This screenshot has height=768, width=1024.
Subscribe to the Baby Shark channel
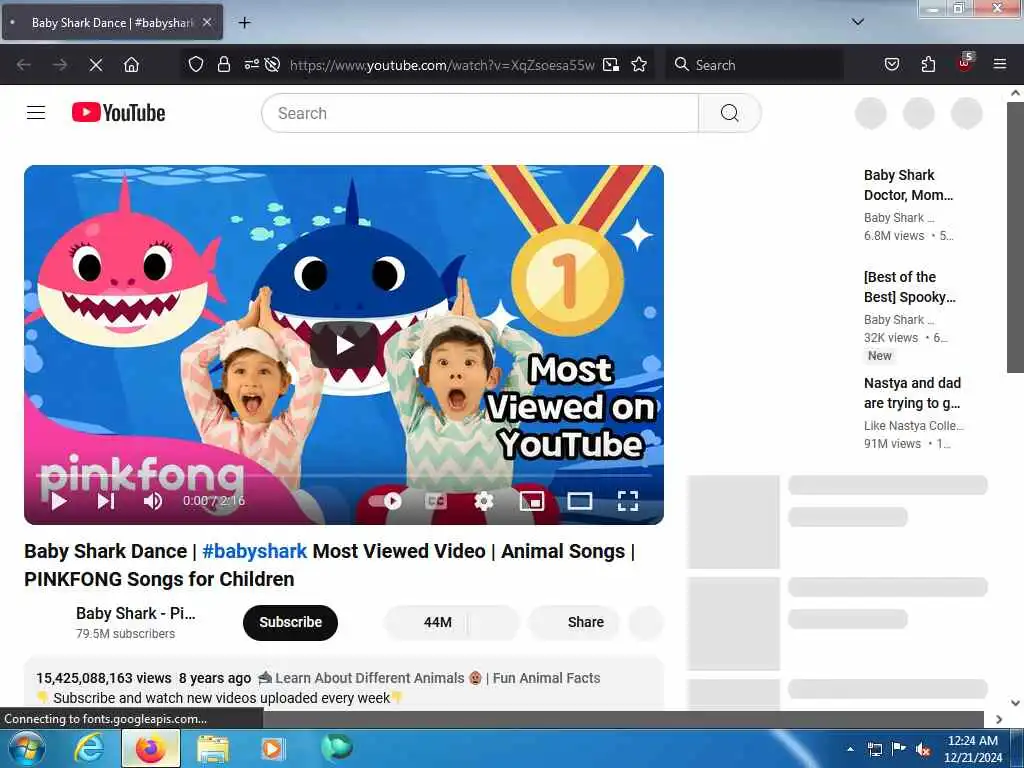tap(291, 622)
